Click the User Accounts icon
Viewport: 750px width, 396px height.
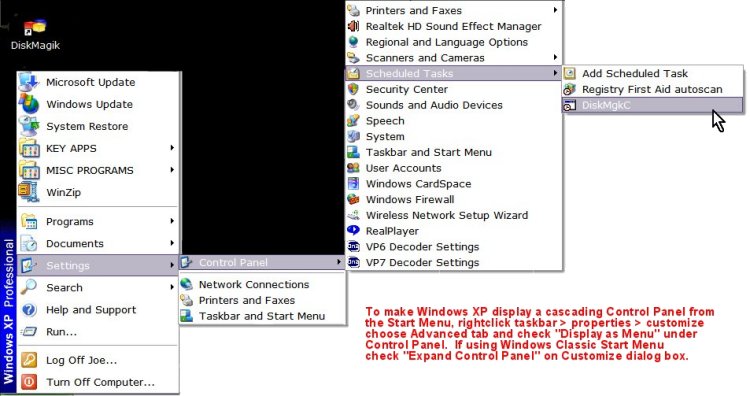353,167
